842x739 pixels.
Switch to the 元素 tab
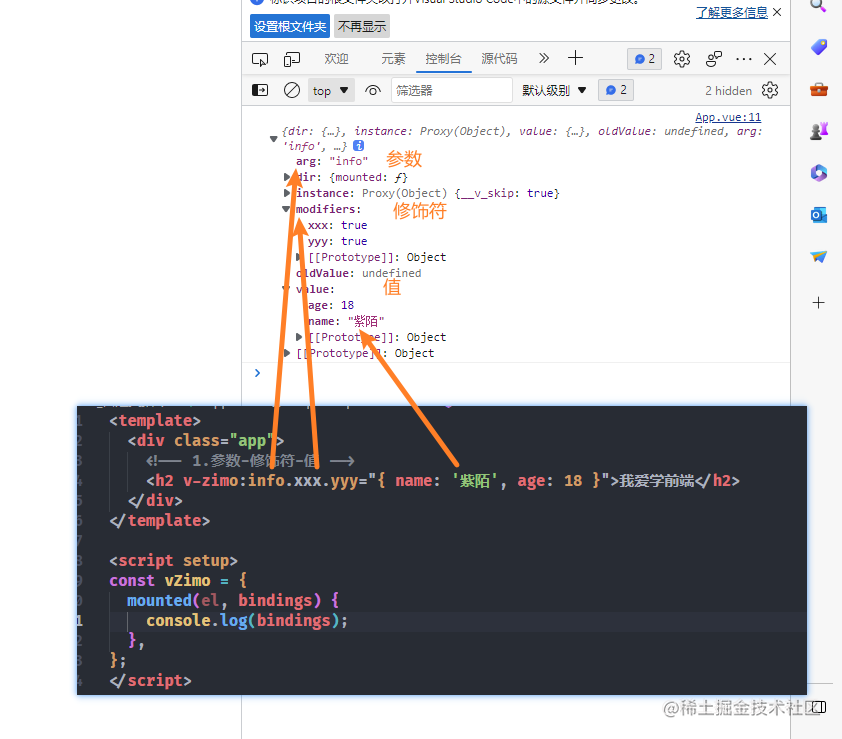[x=393, y=59]
